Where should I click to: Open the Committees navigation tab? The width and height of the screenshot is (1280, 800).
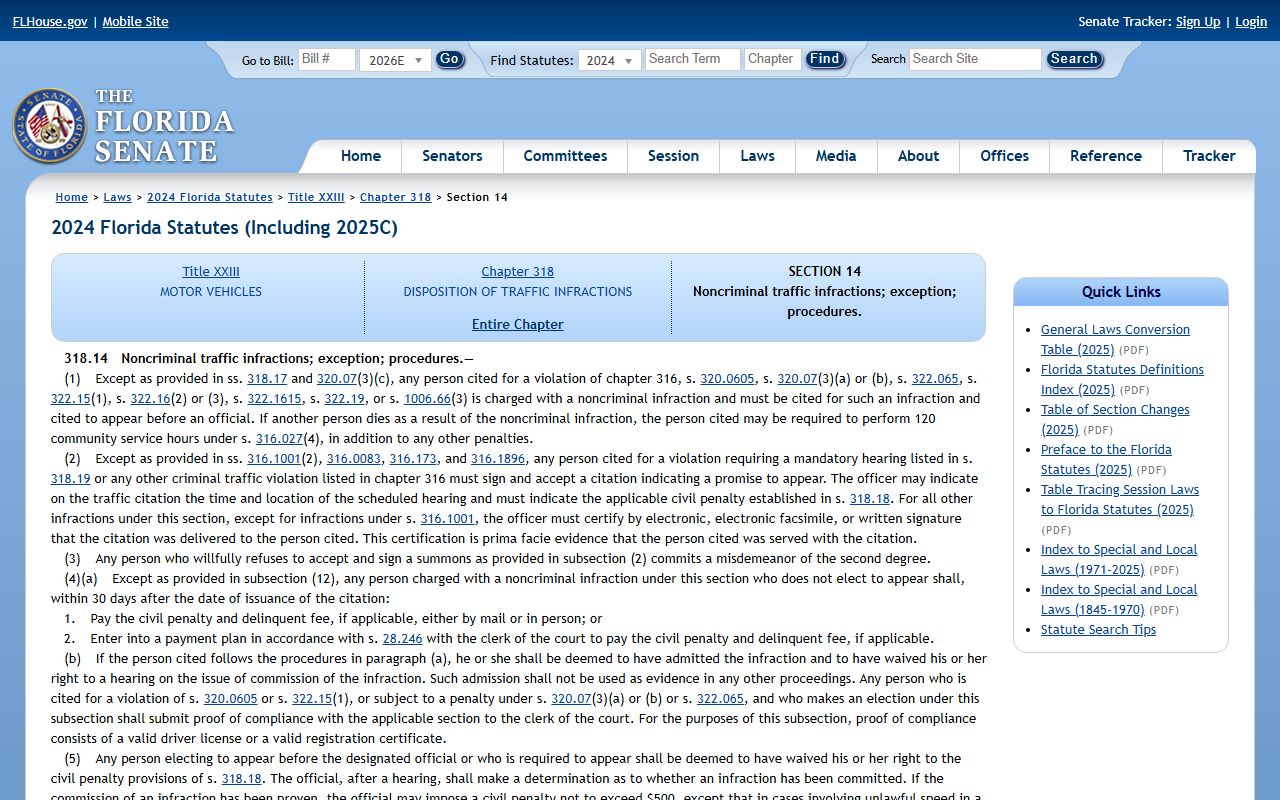coord(565,156)
